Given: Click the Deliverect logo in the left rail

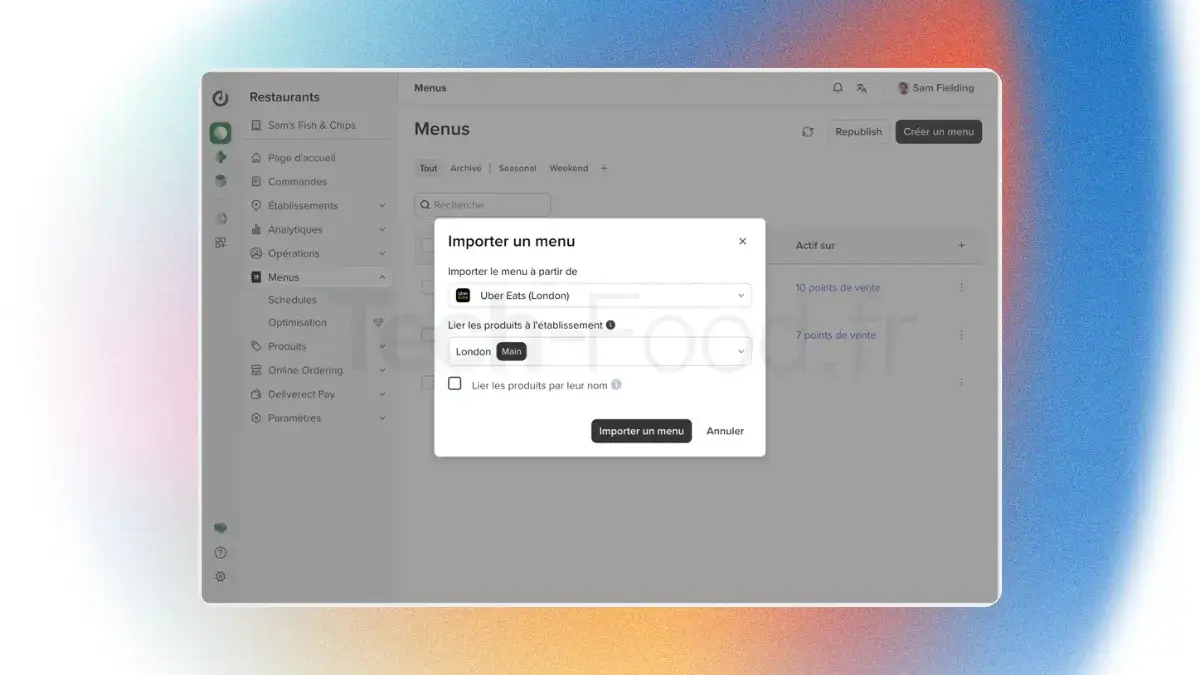Looking at the screenshot, I should [221, 98].
